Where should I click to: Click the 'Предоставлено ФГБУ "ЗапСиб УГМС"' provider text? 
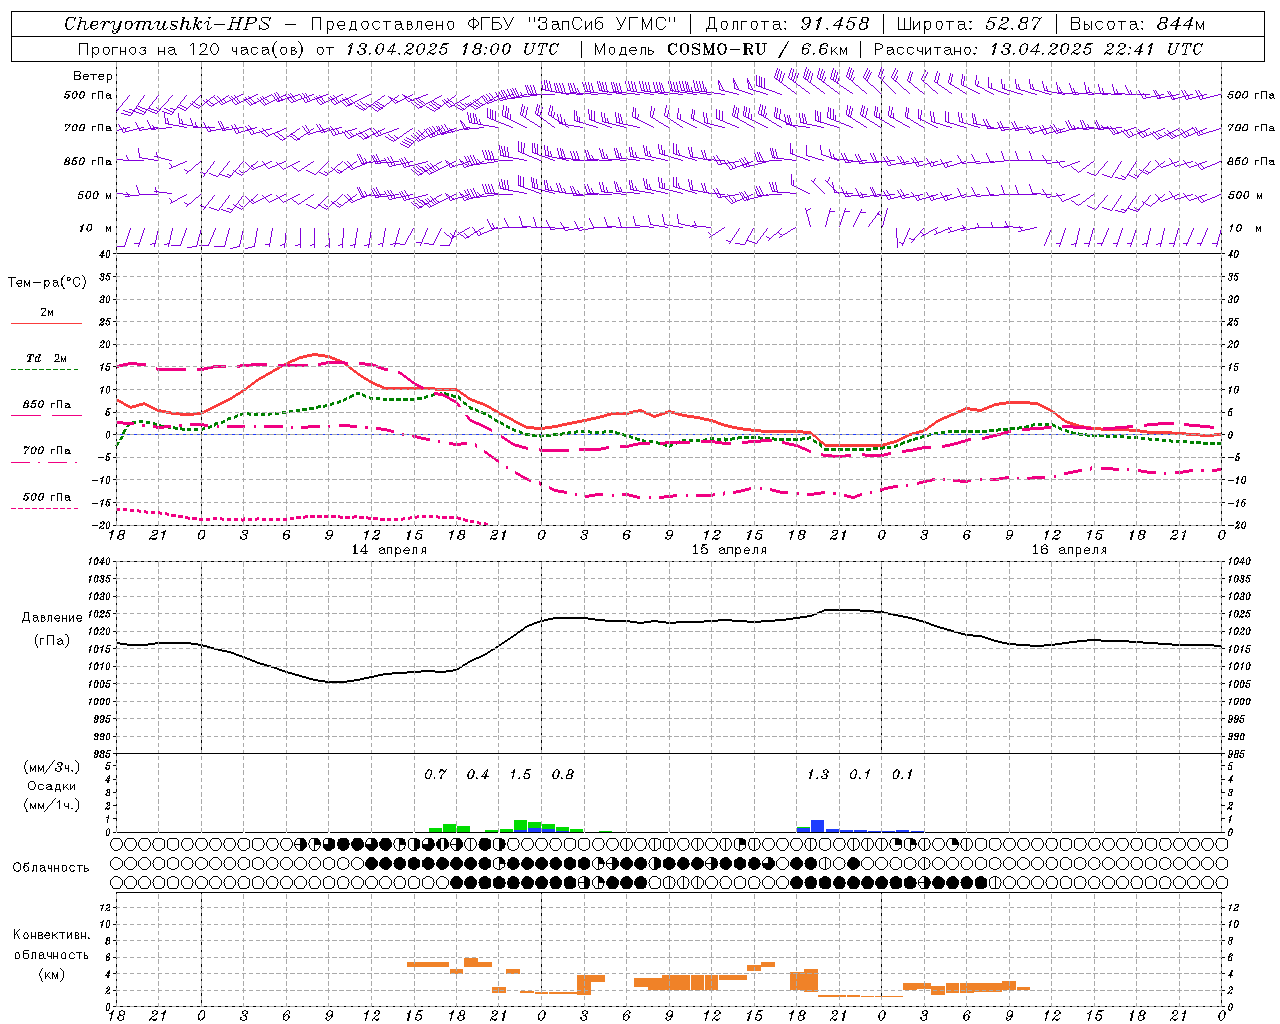point(494,24)
